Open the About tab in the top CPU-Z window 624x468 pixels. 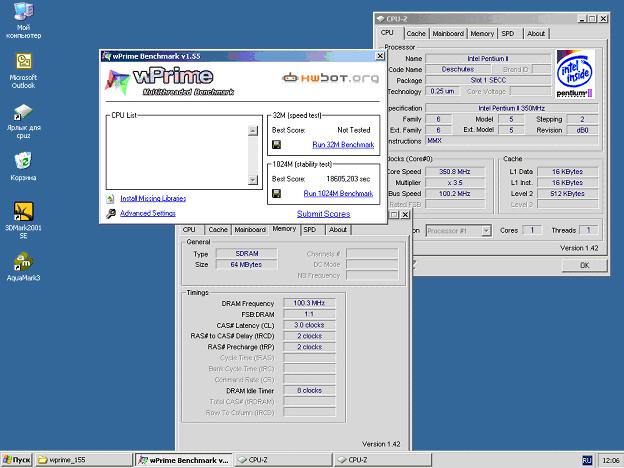(536, 34)
